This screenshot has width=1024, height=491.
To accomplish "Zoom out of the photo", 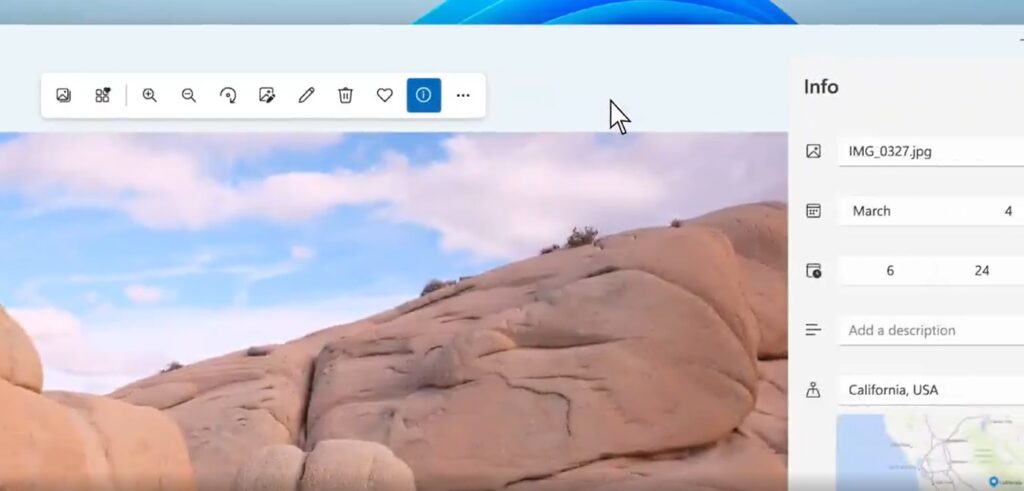I will tap(189, 95).
